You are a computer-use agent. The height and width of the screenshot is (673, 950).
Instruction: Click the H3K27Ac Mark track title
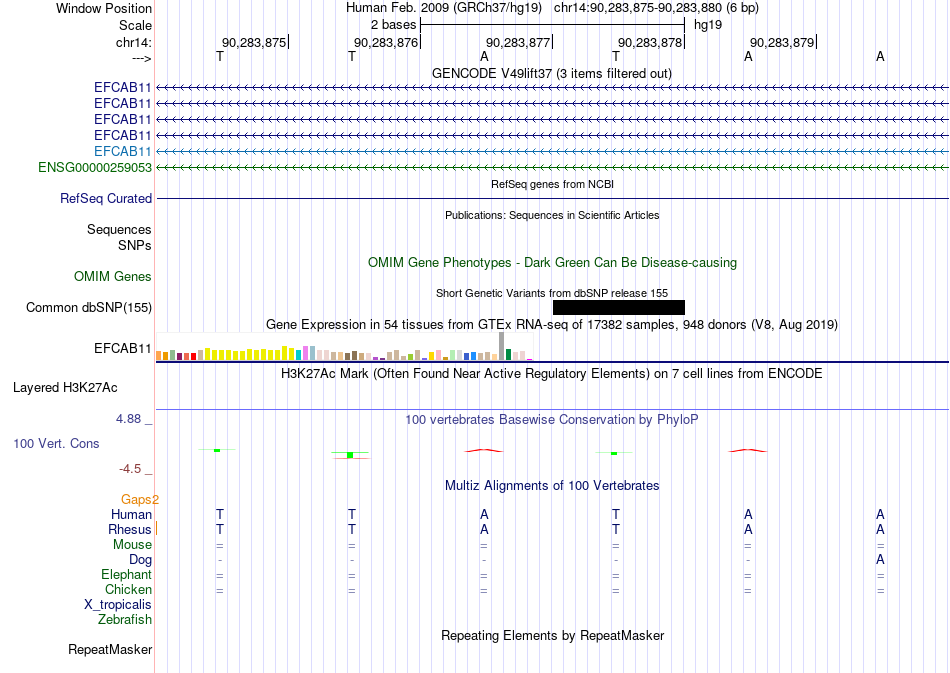pos(551,373)
